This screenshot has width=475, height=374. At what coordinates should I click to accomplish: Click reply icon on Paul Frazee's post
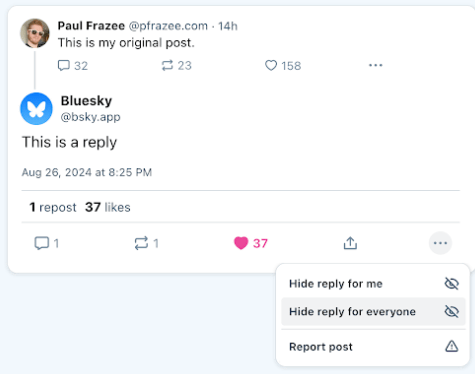[x=64, y=65]
